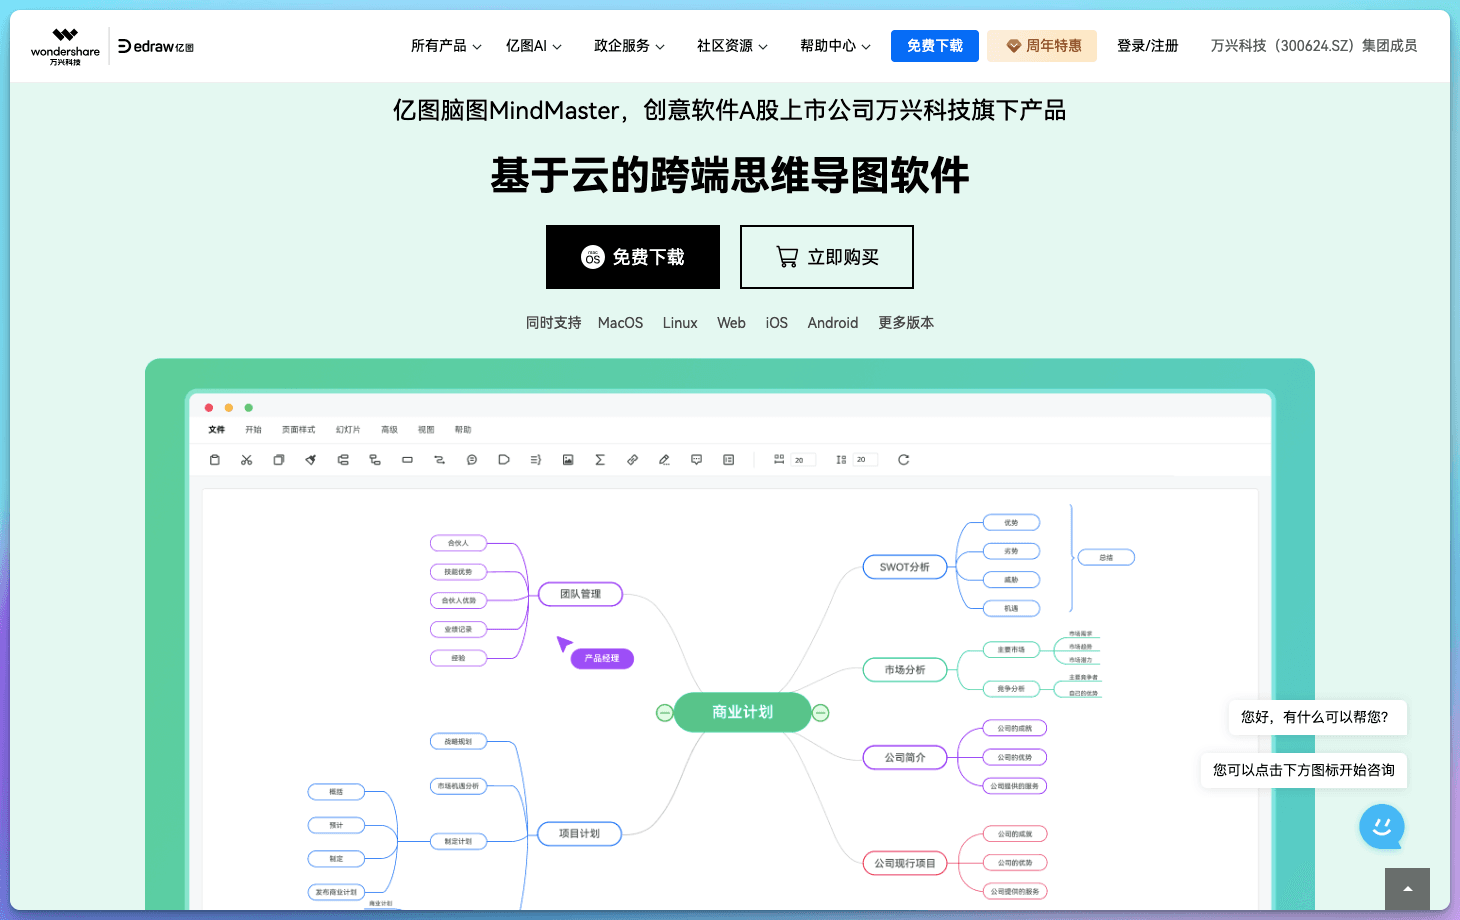Click the note panel icon

(729, 460)
